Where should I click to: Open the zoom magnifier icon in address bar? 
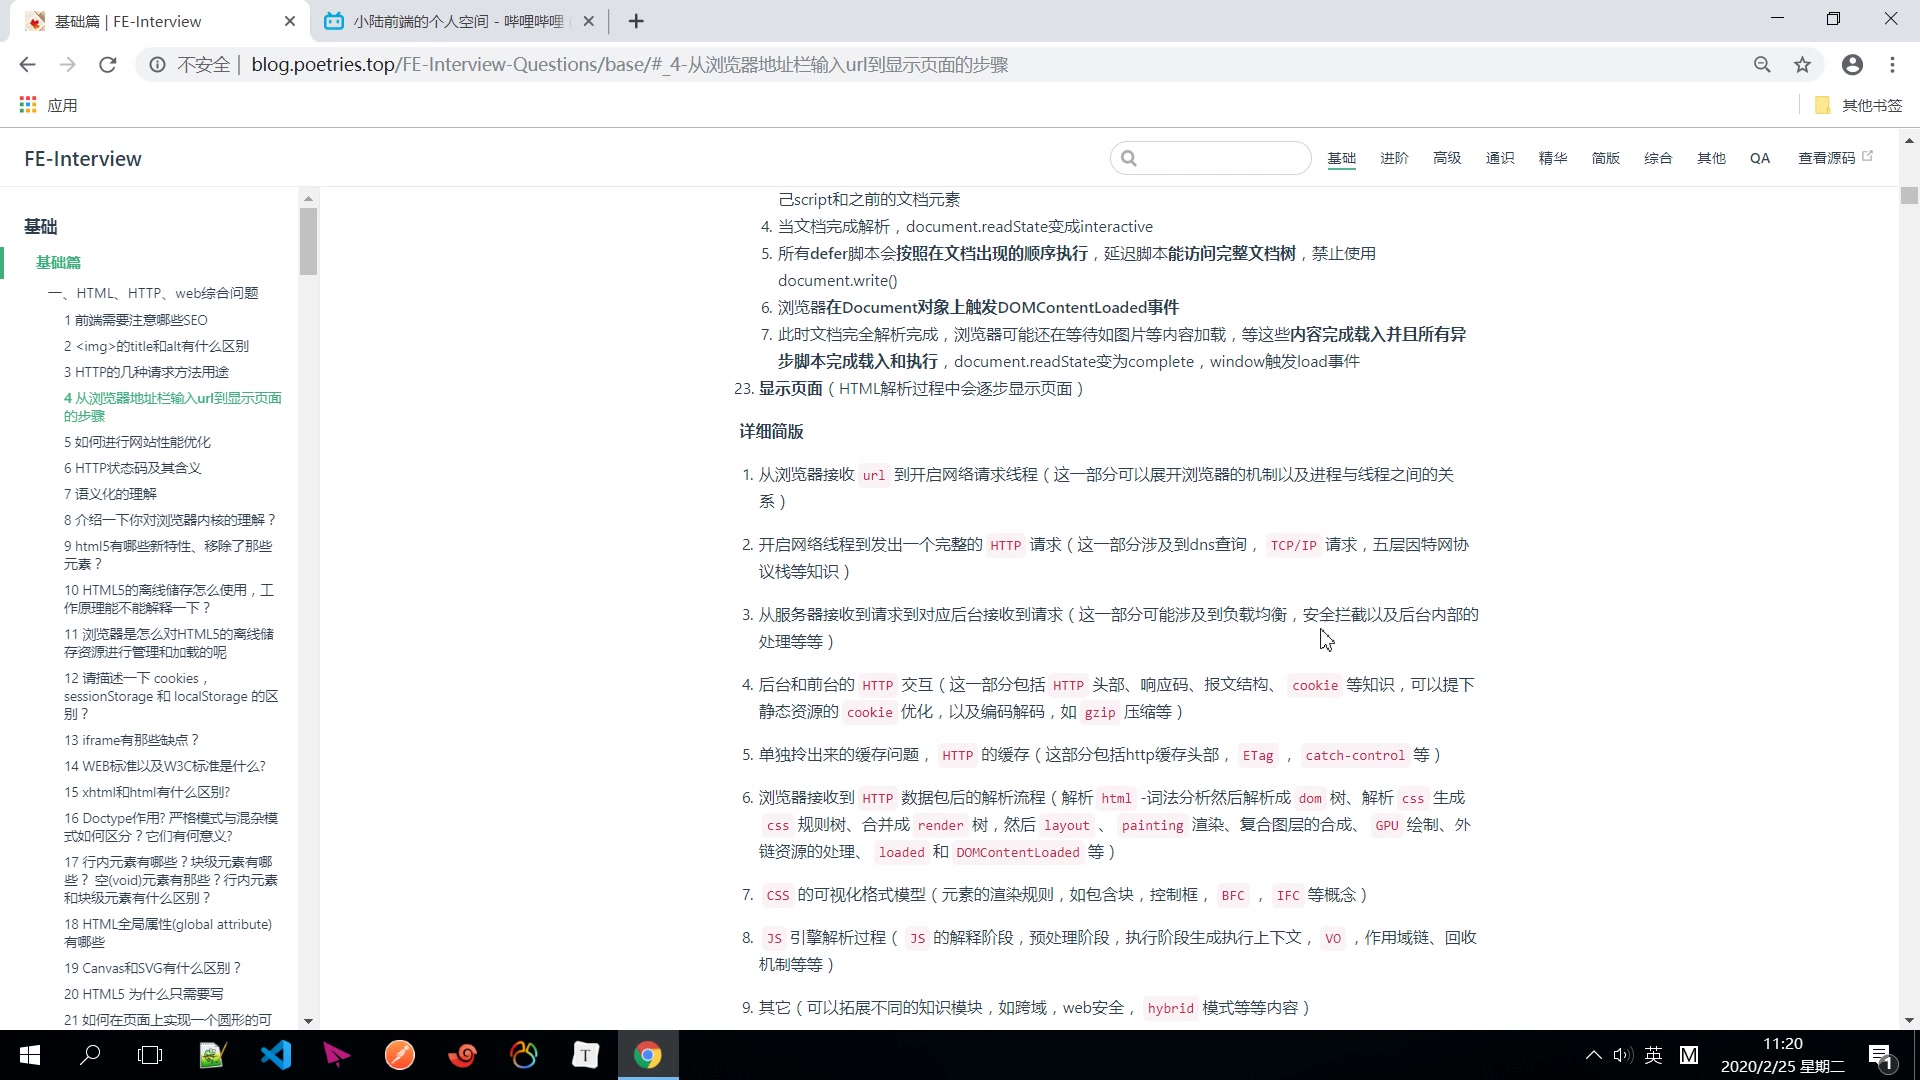pyautogui.click(x=1762, y=65)
